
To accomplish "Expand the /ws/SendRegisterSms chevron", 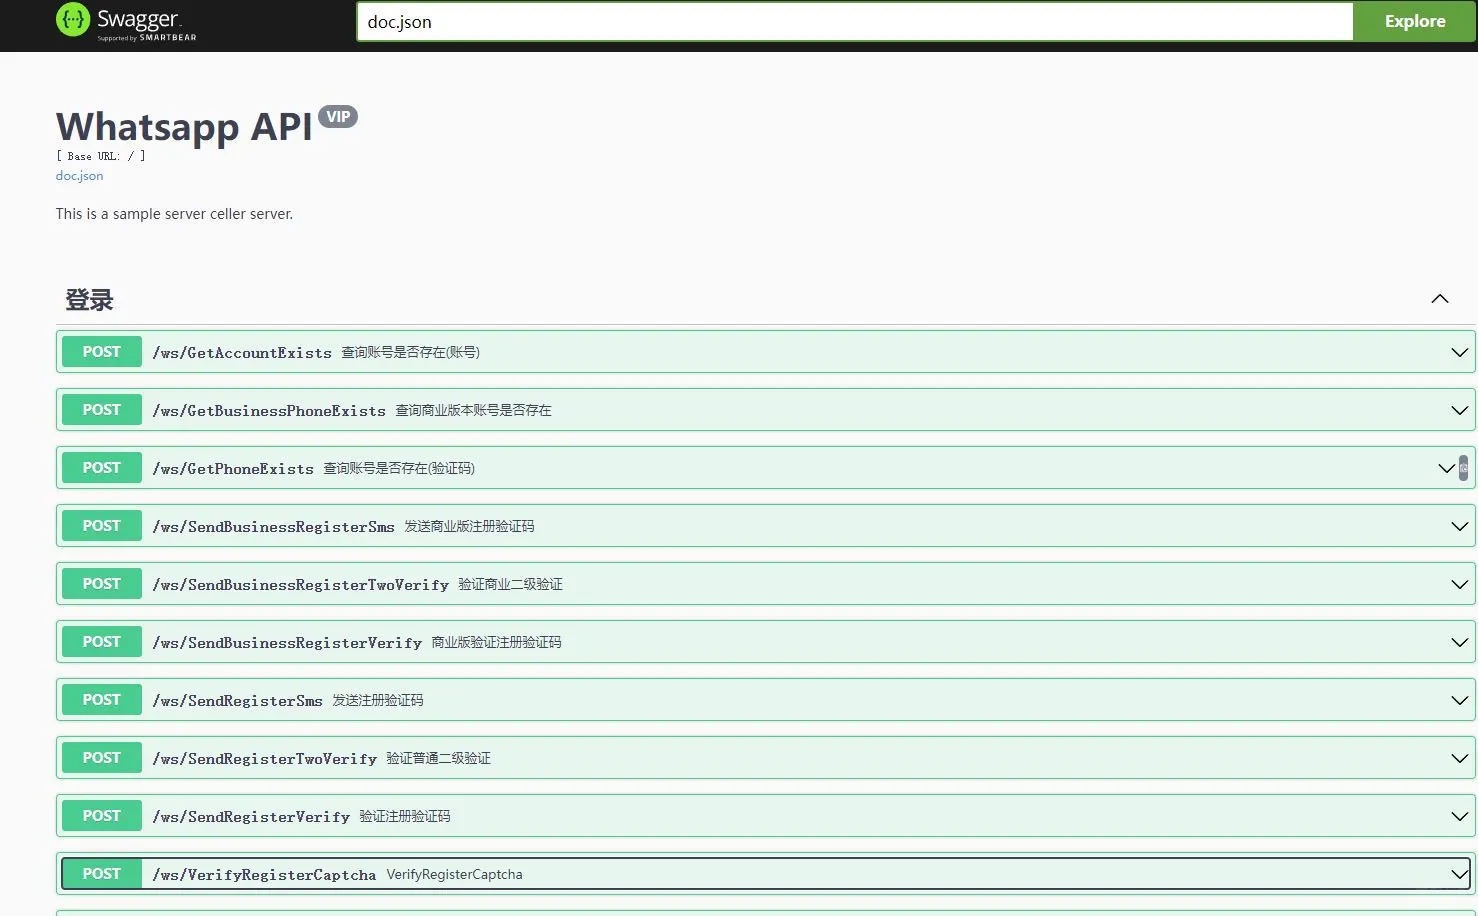I will coord(1459,700).
